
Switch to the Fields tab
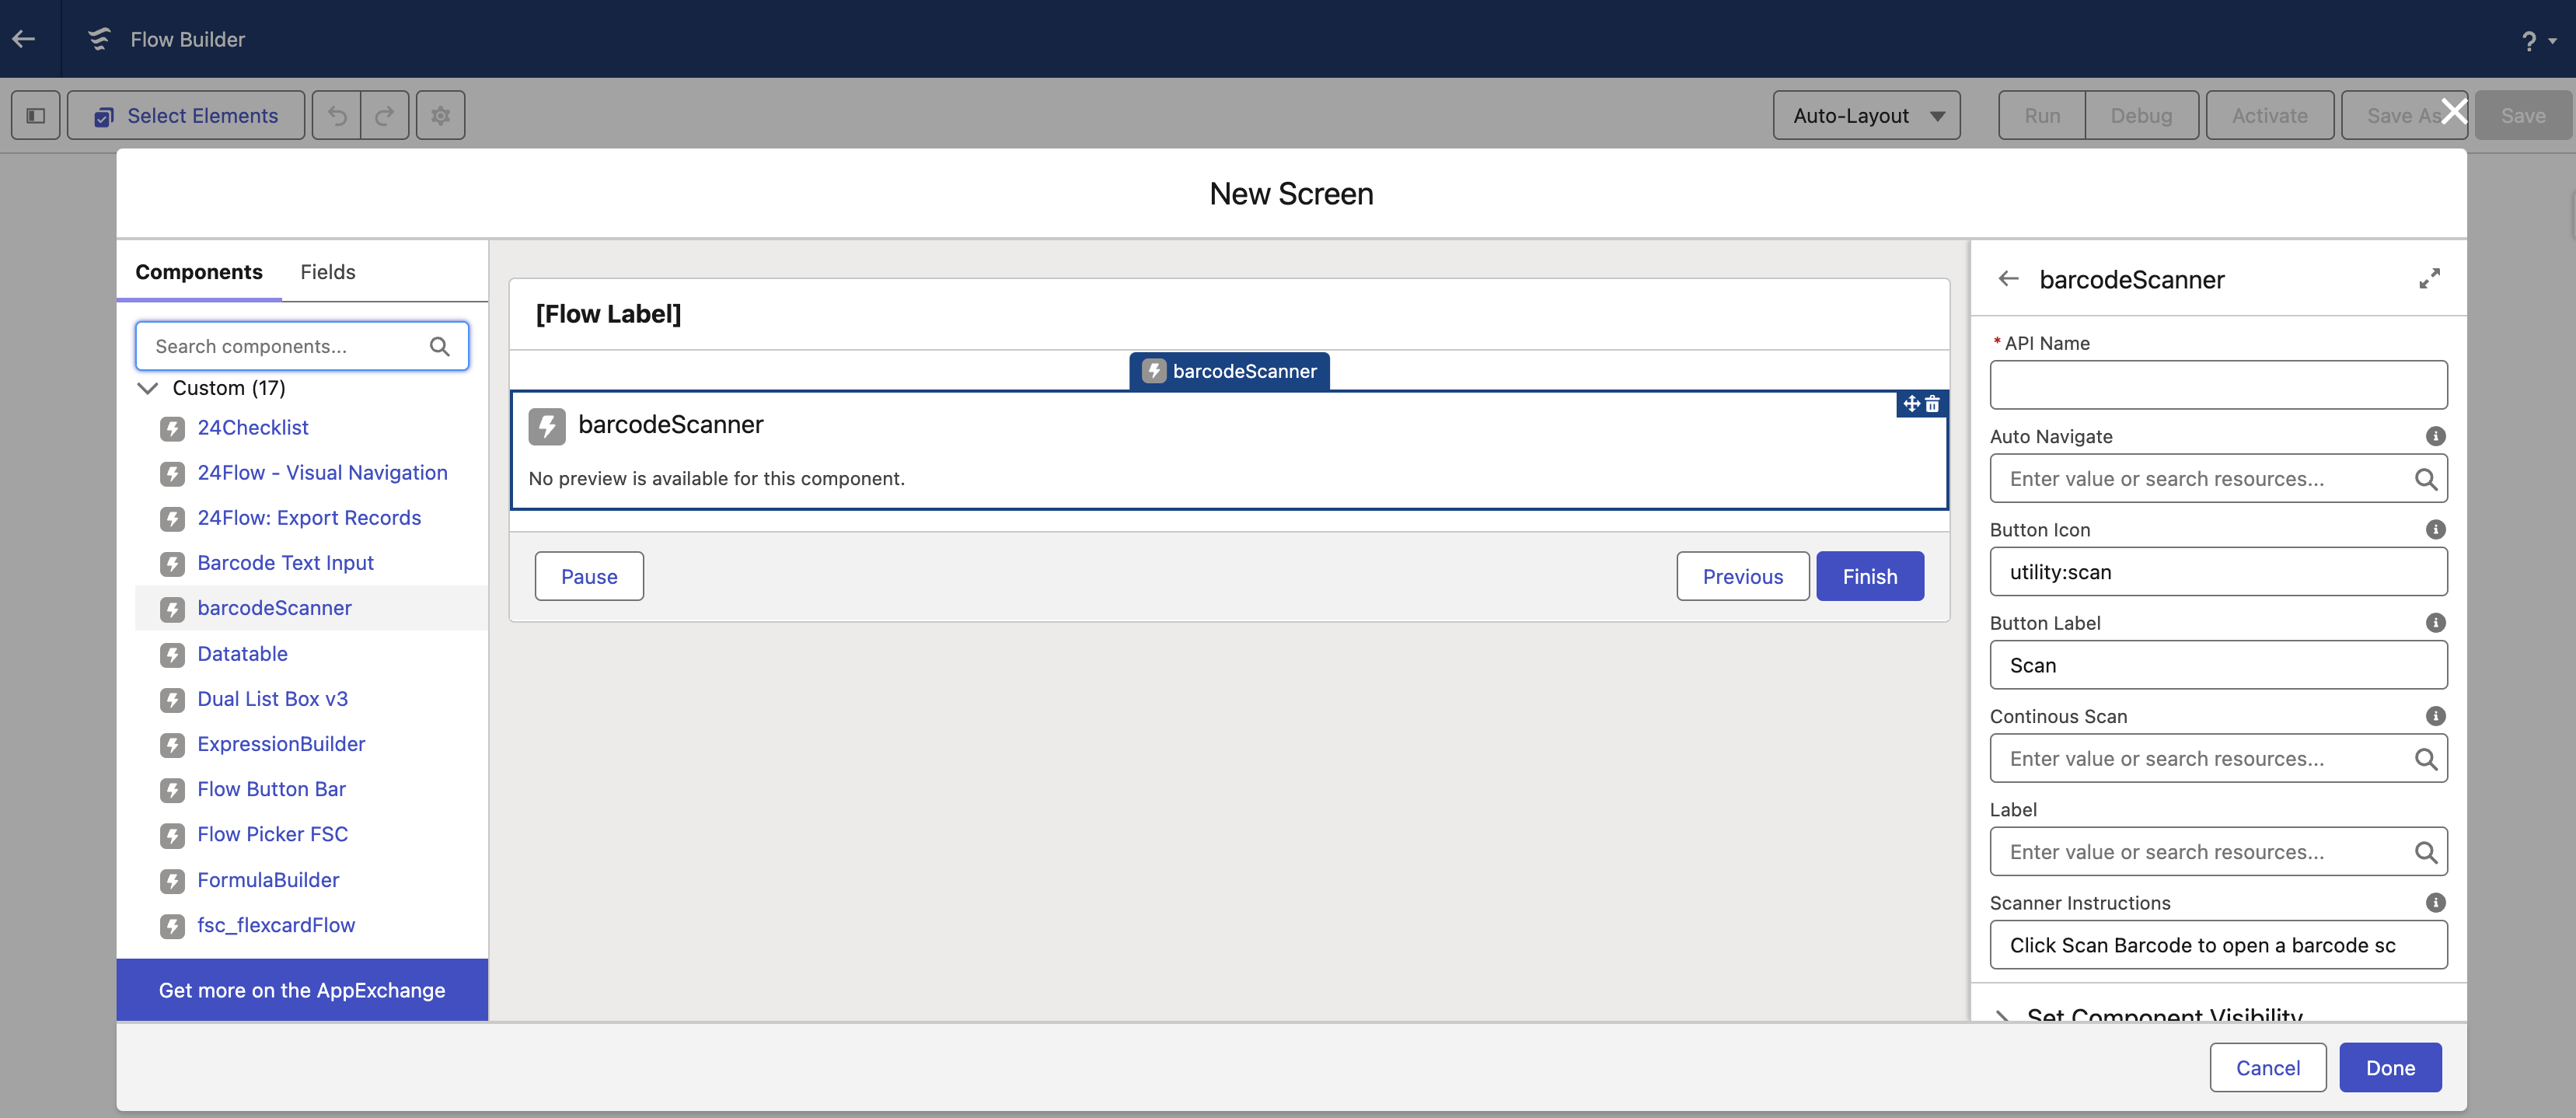pos(327,272)
